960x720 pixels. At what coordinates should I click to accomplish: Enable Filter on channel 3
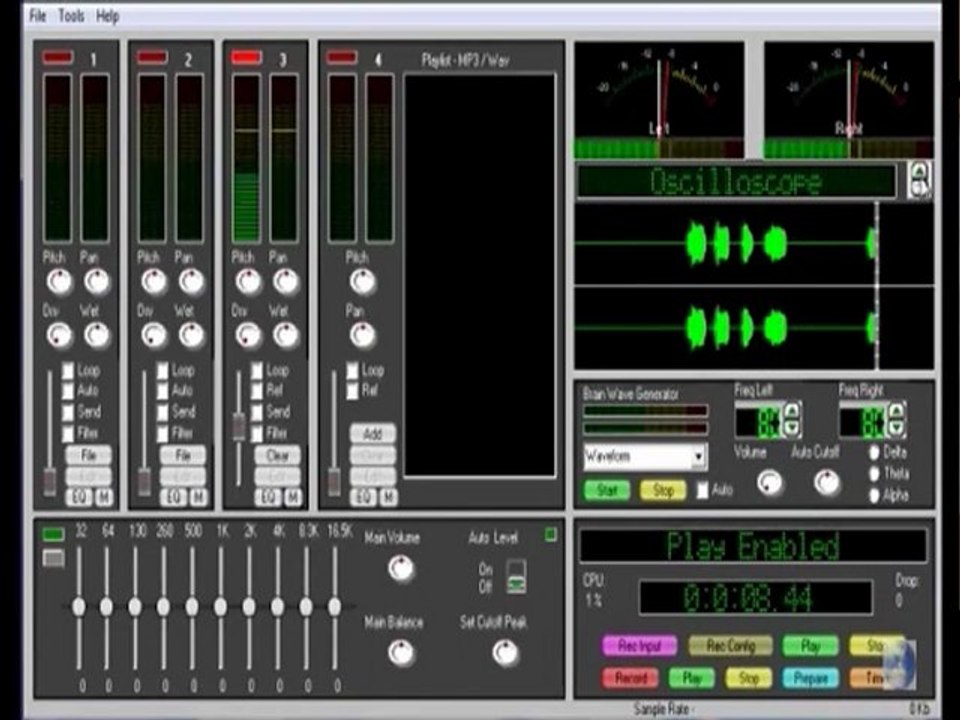click(257, 433)
